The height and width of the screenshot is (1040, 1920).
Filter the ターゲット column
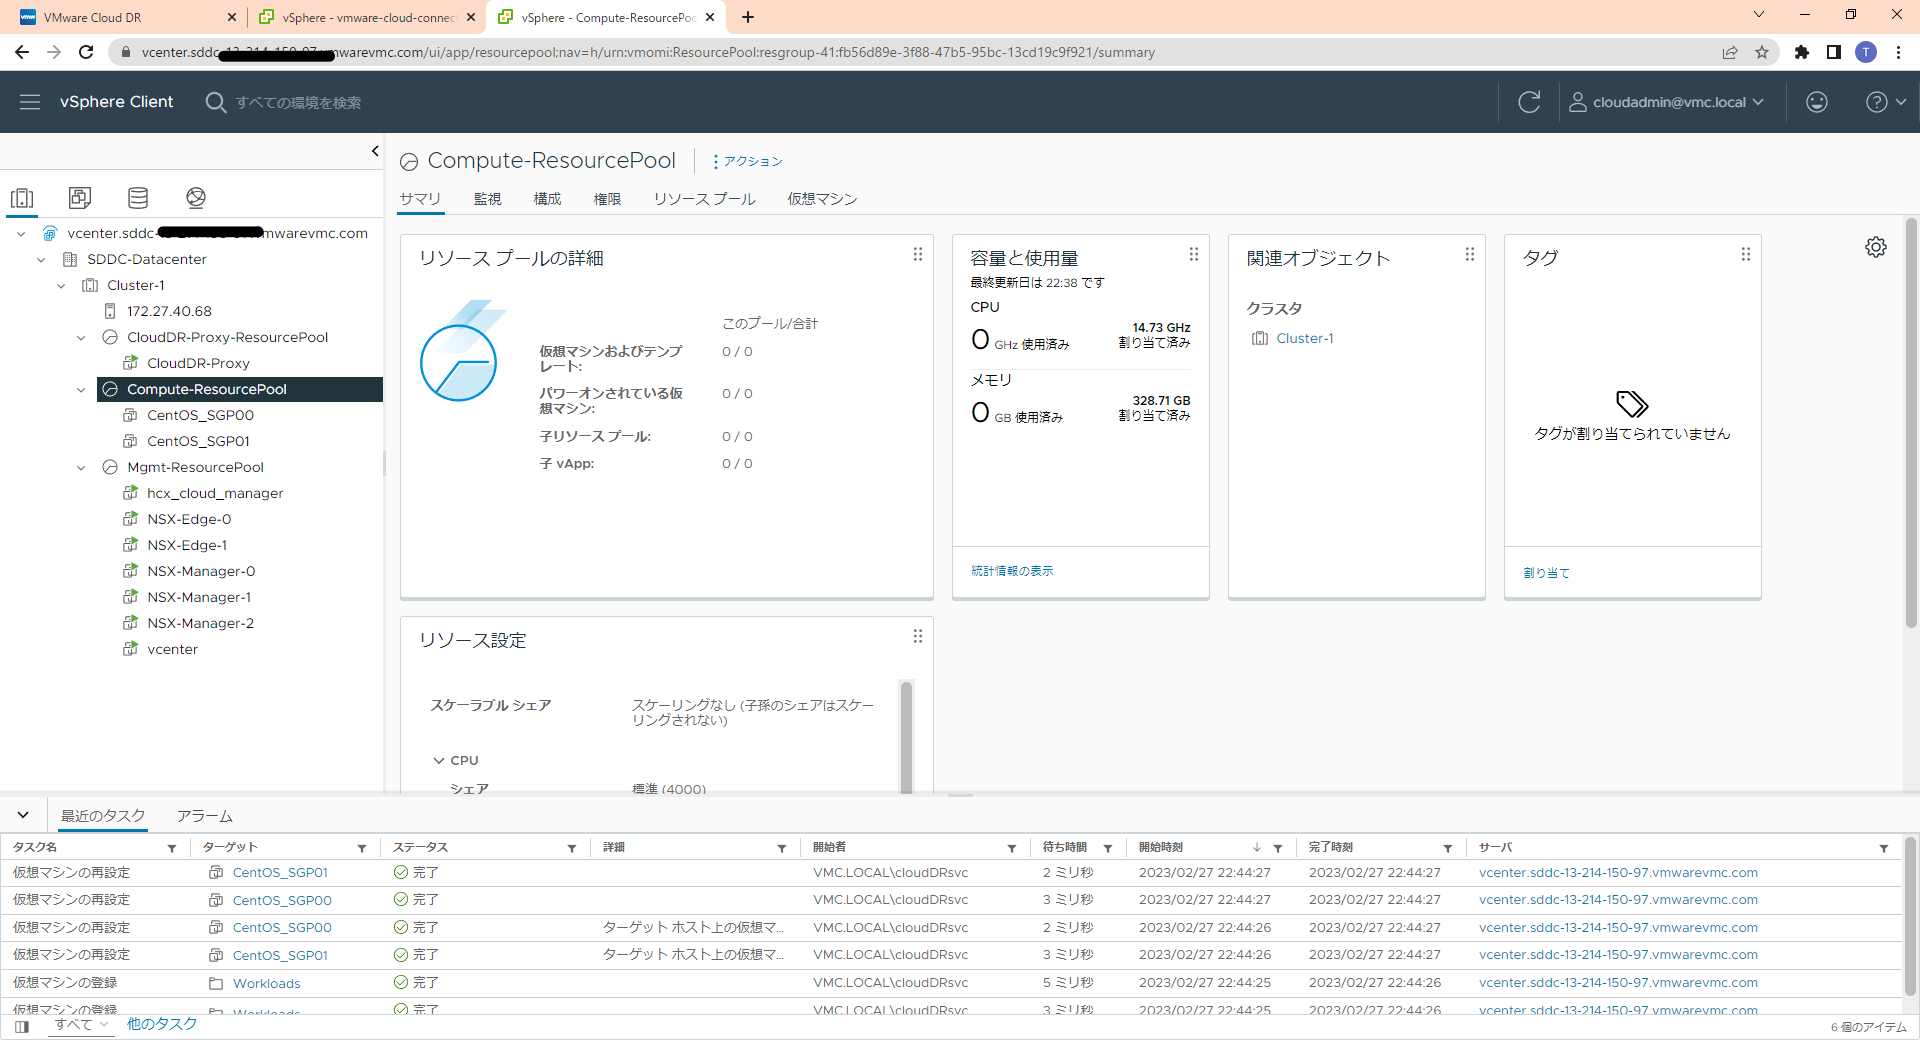(x=362, y=848)
